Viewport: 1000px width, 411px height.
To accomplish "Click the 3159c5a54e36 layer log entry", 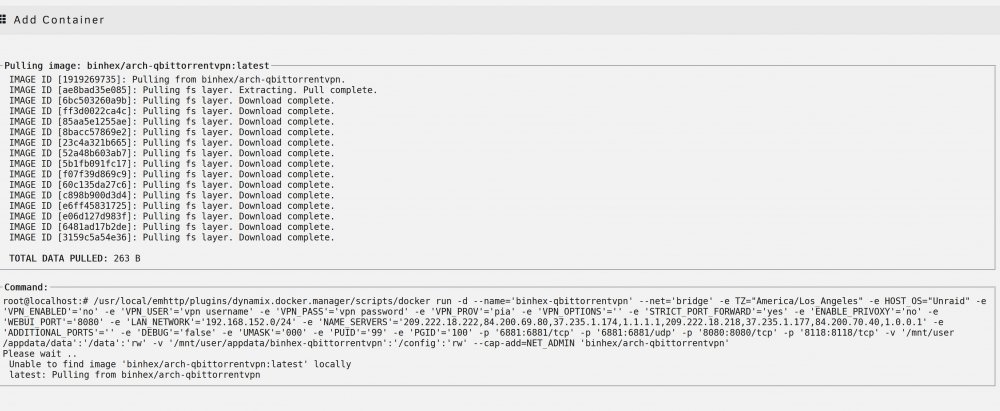I will pyautogui.click(x=172, y=237).
